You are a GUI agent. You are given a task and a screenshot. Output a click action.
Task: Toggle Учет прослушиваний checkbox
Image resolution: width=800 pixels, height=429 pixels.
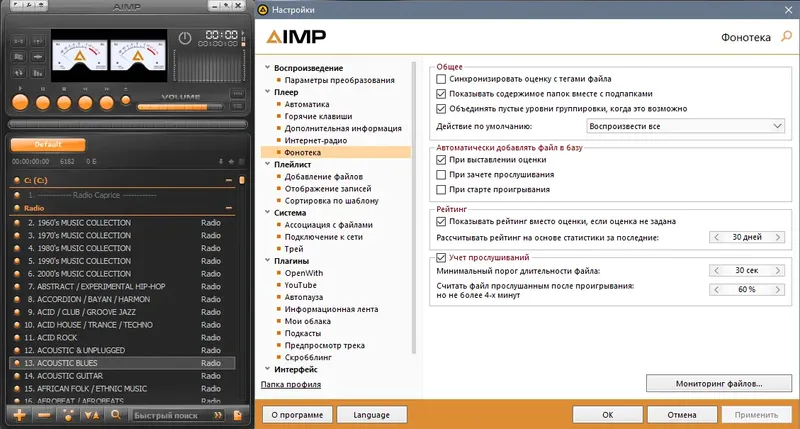[441, 258]
